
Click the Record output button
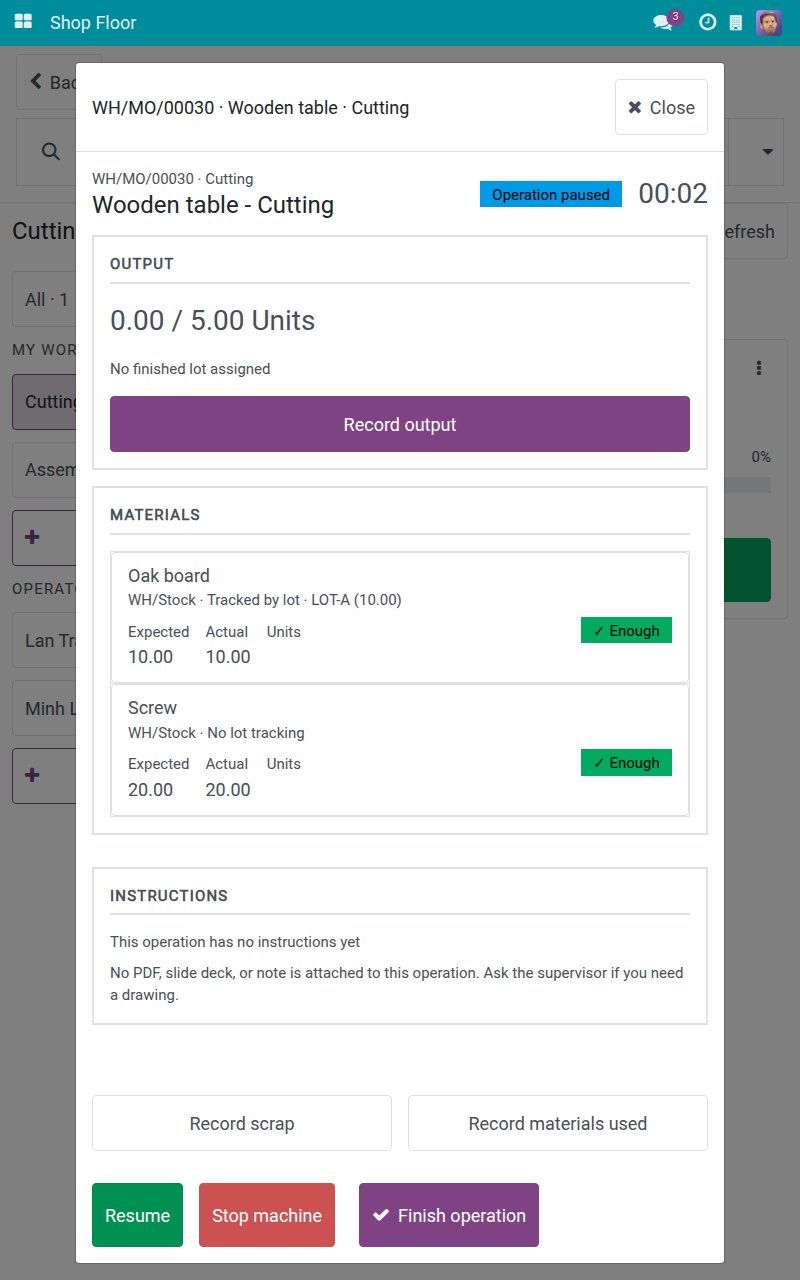click(x=400, y=424)
